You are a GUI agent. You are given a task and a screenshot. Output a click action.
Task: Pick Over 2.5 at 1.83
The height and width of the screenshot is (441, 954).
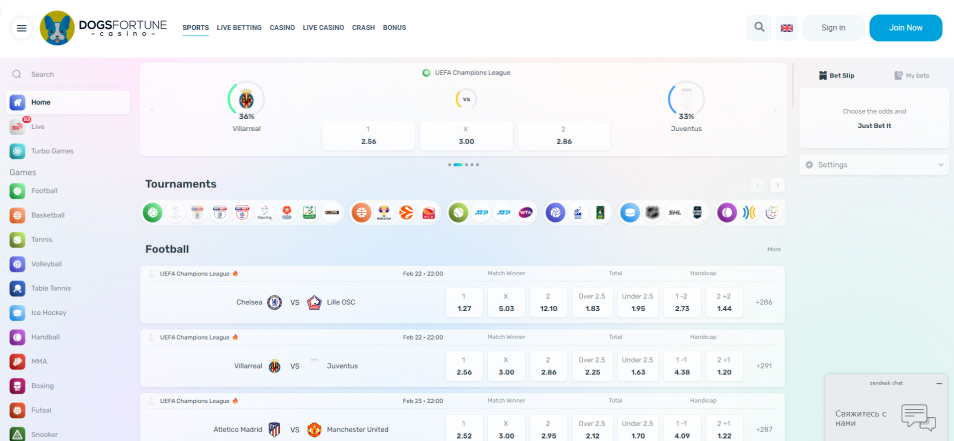592,302
